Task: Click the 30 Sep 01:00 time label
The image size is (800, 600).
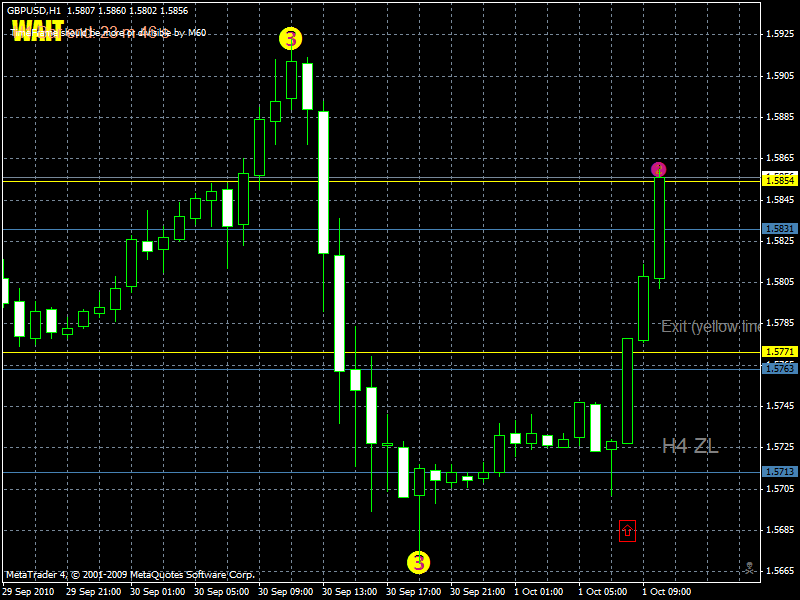Action: pyautogui.click(x=158, y=592)
